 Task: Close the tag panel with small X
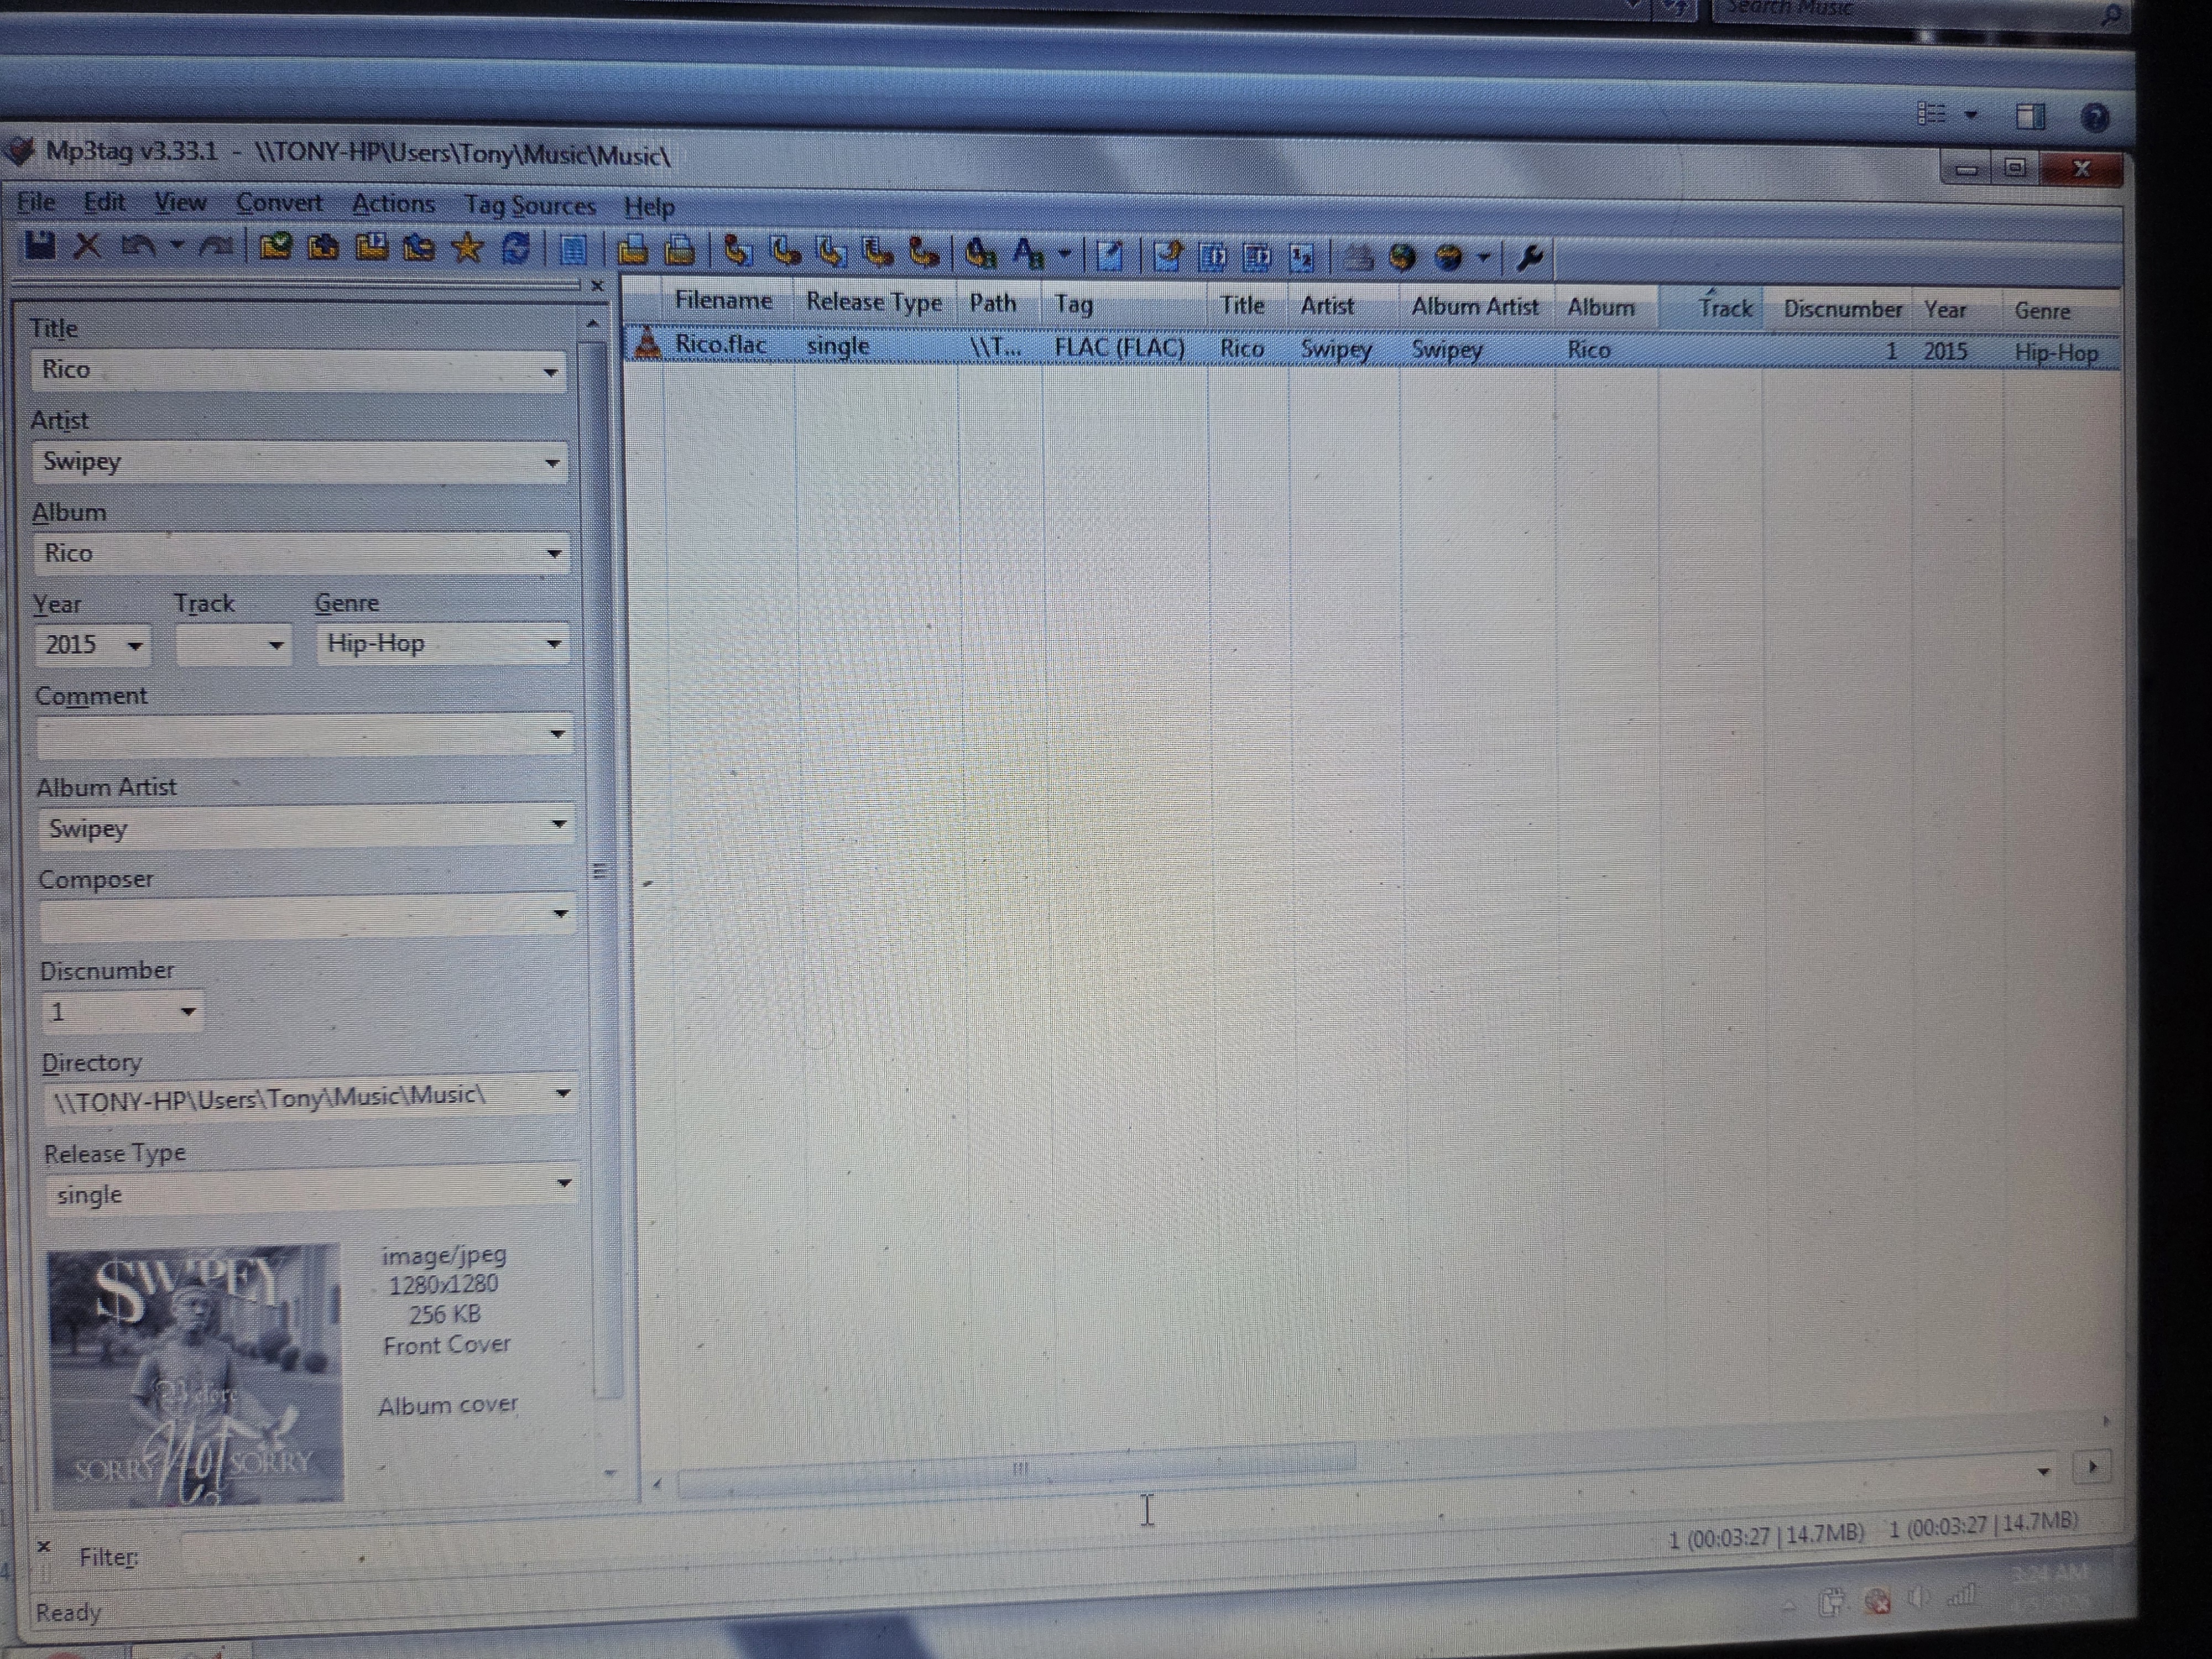pos(597,286)
